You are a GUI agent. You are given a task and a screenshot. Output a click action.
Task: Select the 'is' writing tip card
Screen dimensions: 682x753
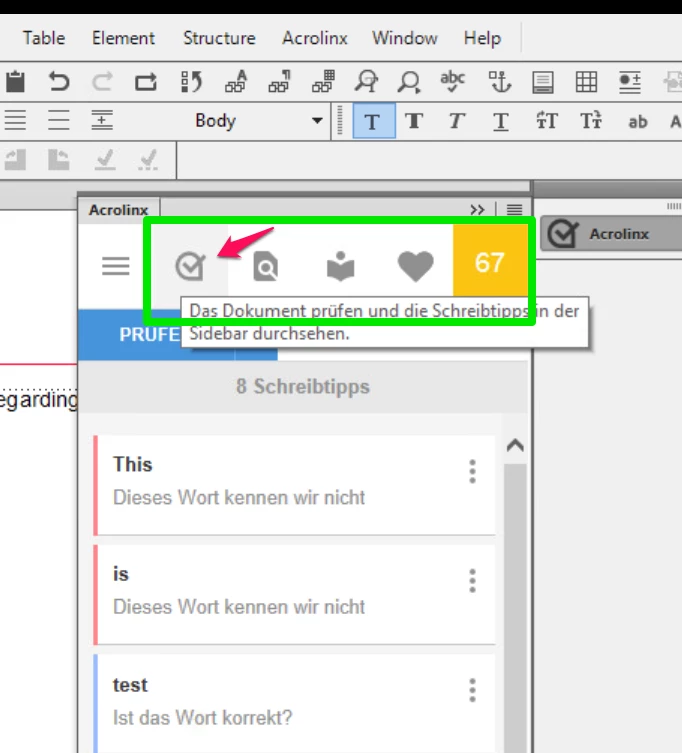(294, 595)
